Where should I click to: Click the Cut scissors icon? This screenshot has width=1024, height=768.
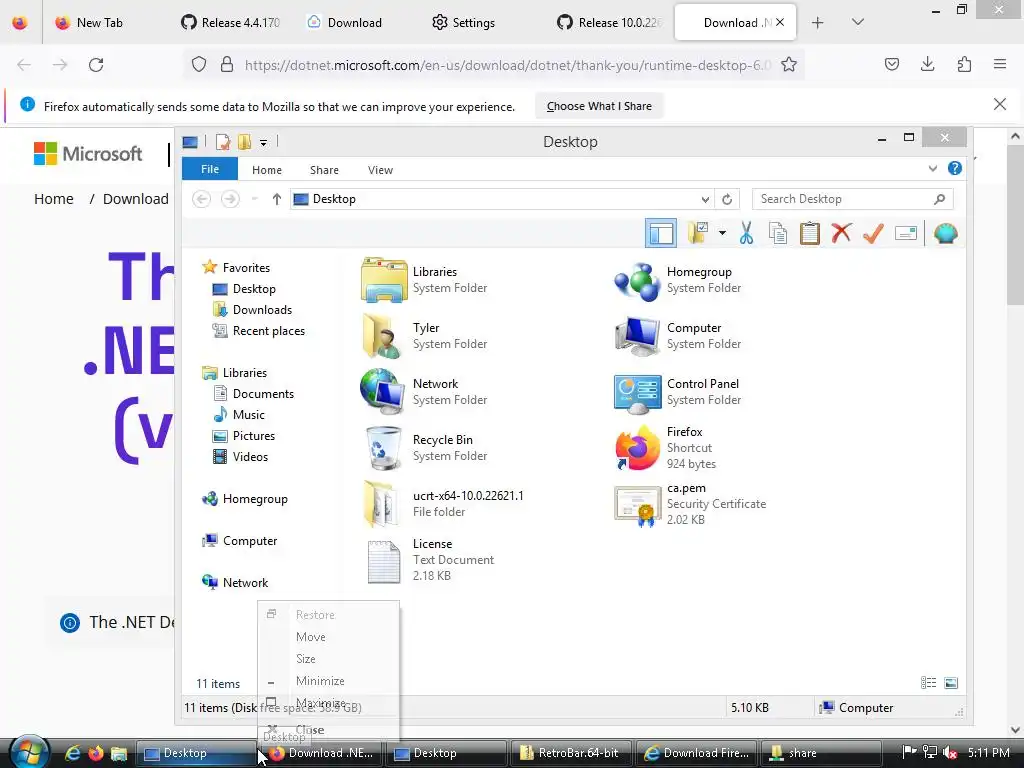point(746,233)
